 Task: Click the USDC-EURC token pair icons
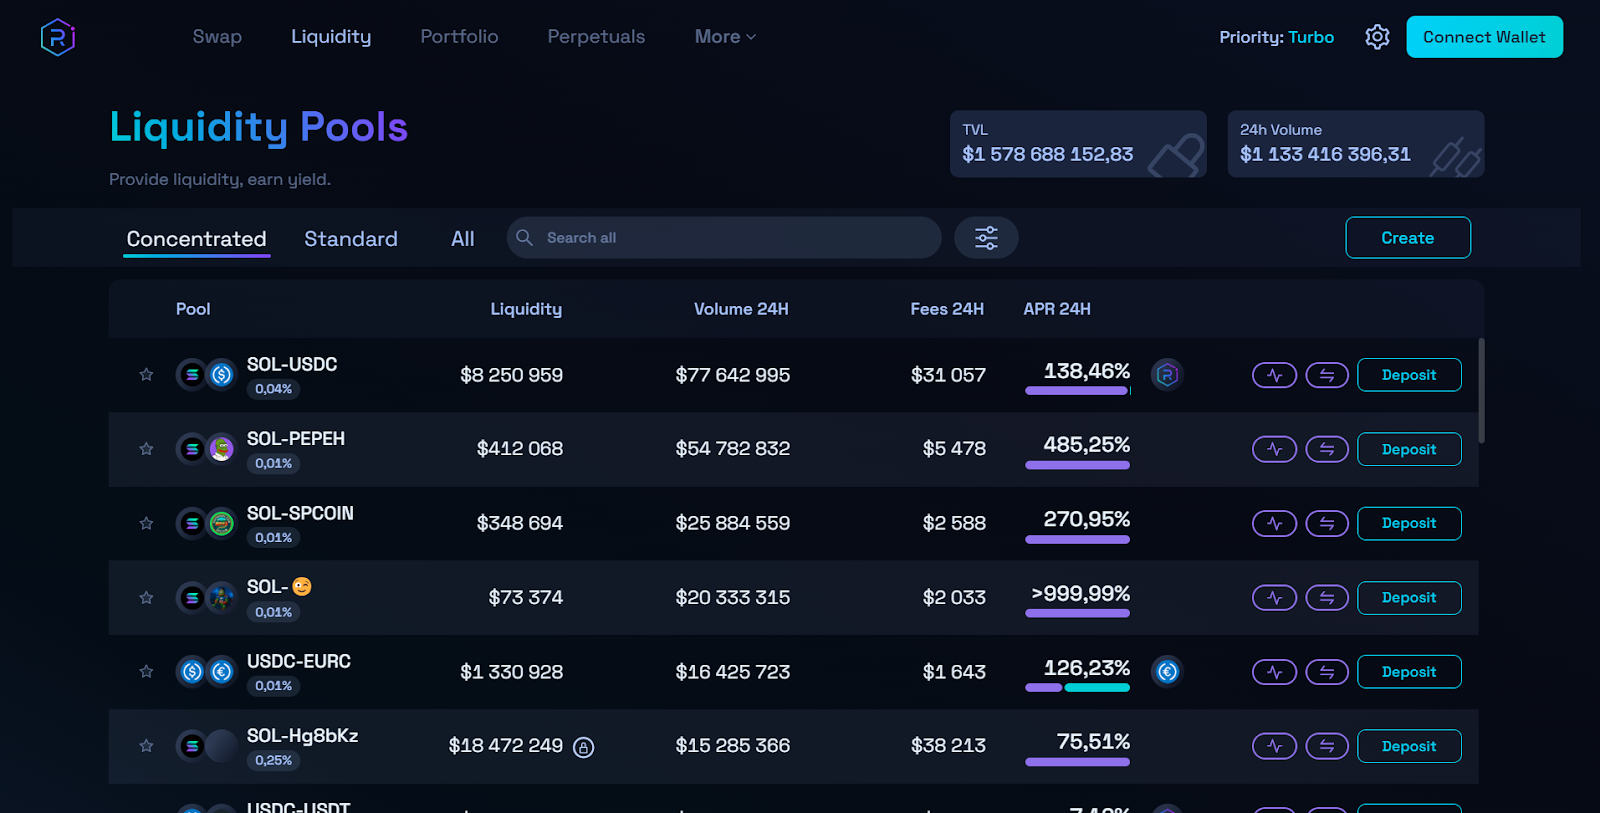[x=206, y=672]
